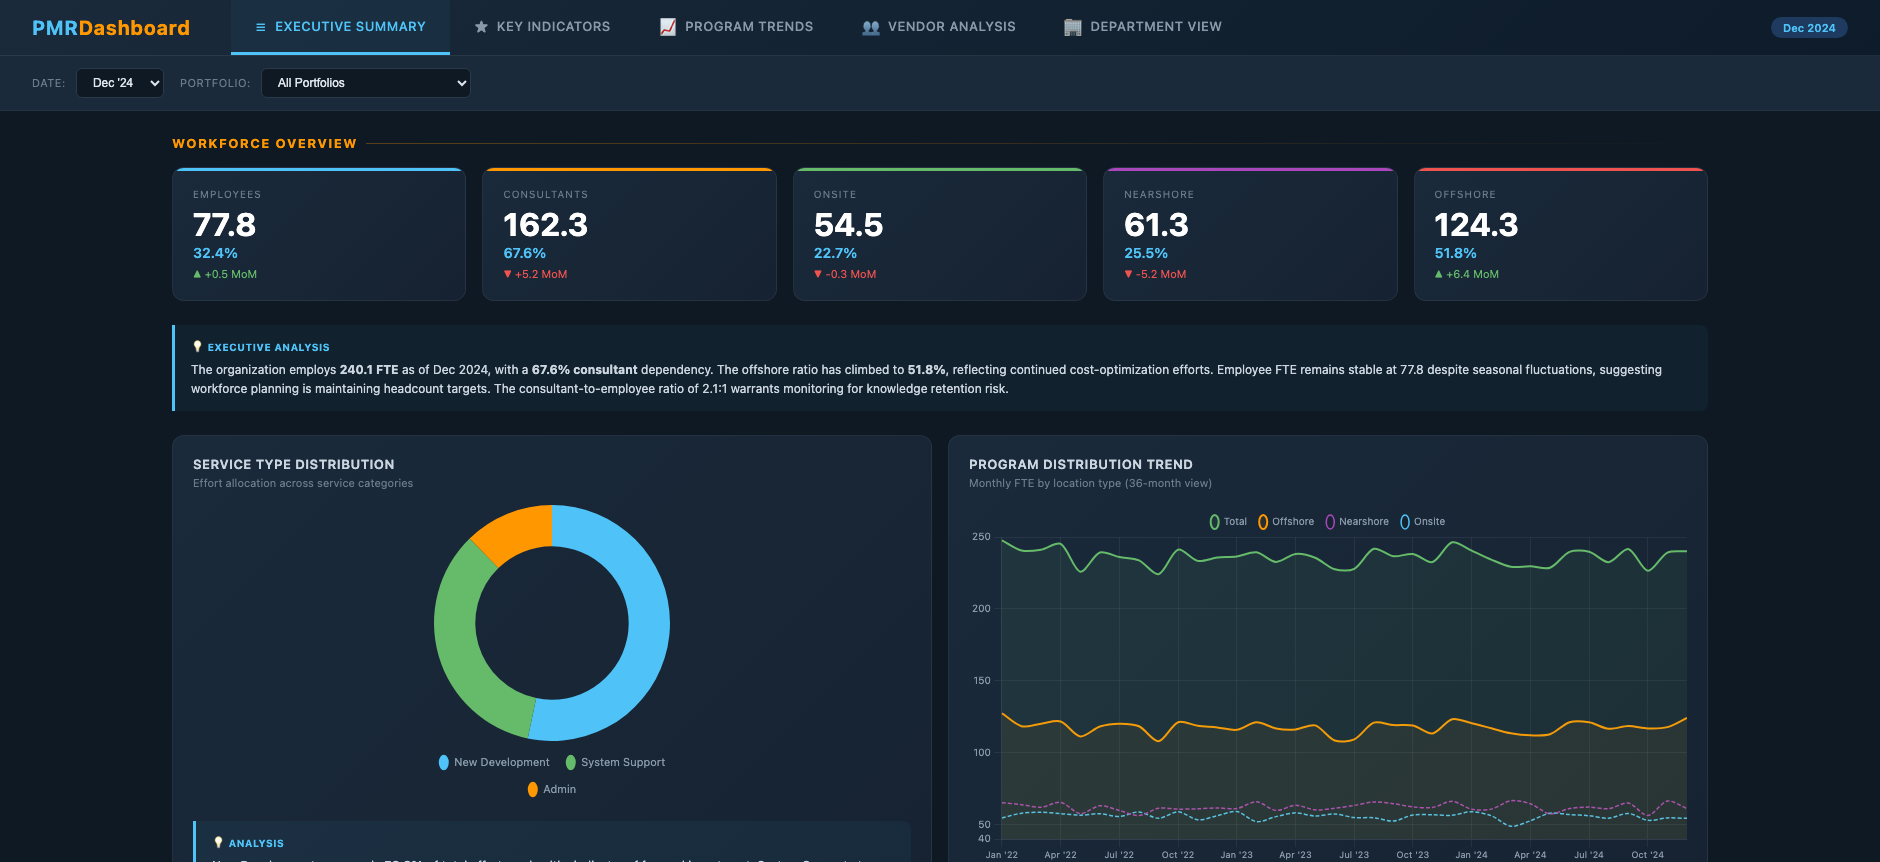Click the 67.6% consultants percentage
The width and height of the screenshot is (1880, 862).
[x=525, y=253]
